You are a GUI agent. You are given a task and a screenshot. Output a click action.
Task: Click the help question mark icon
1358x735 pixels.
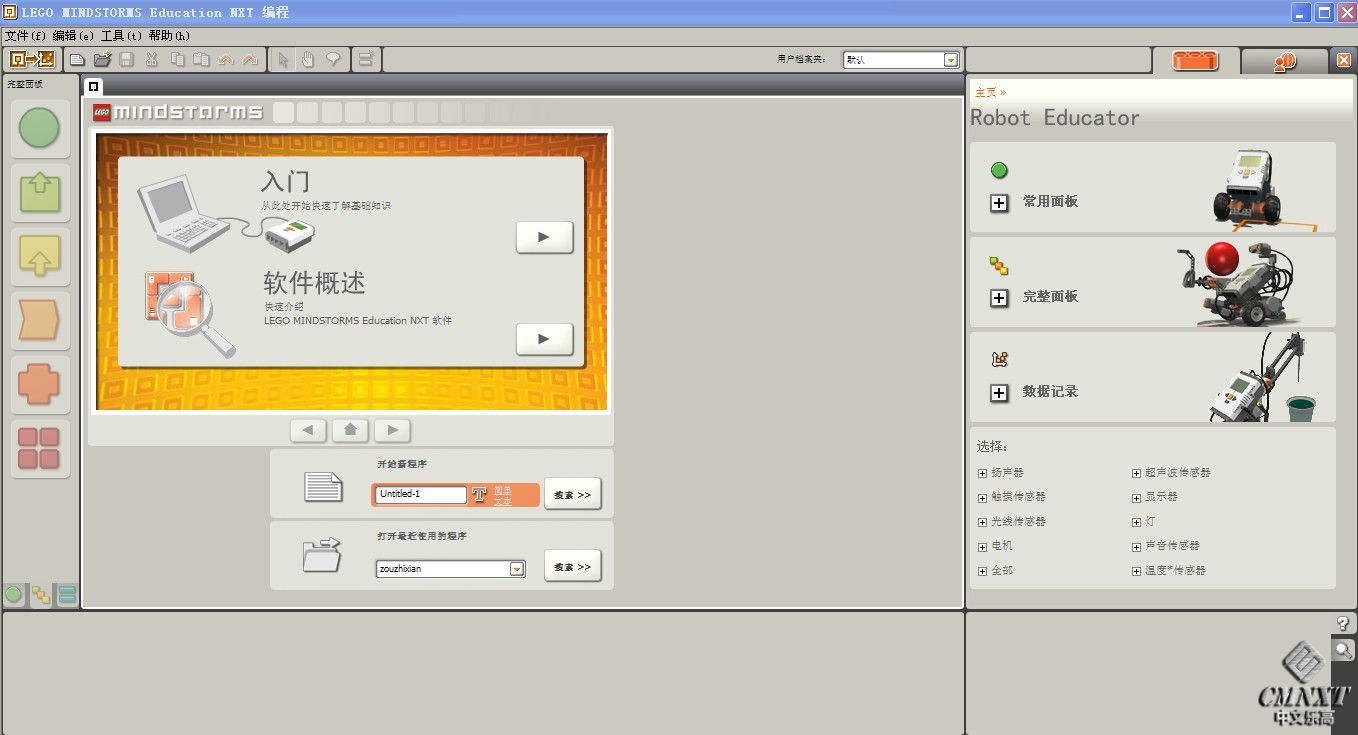1343,623
